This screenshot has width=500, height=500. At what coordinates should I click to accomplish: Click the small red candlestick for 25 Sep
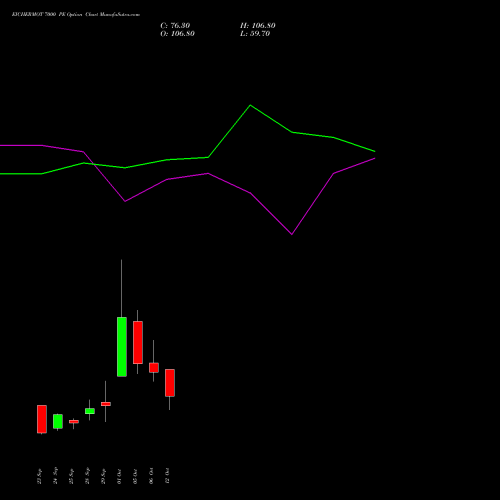tap(74, 422)
